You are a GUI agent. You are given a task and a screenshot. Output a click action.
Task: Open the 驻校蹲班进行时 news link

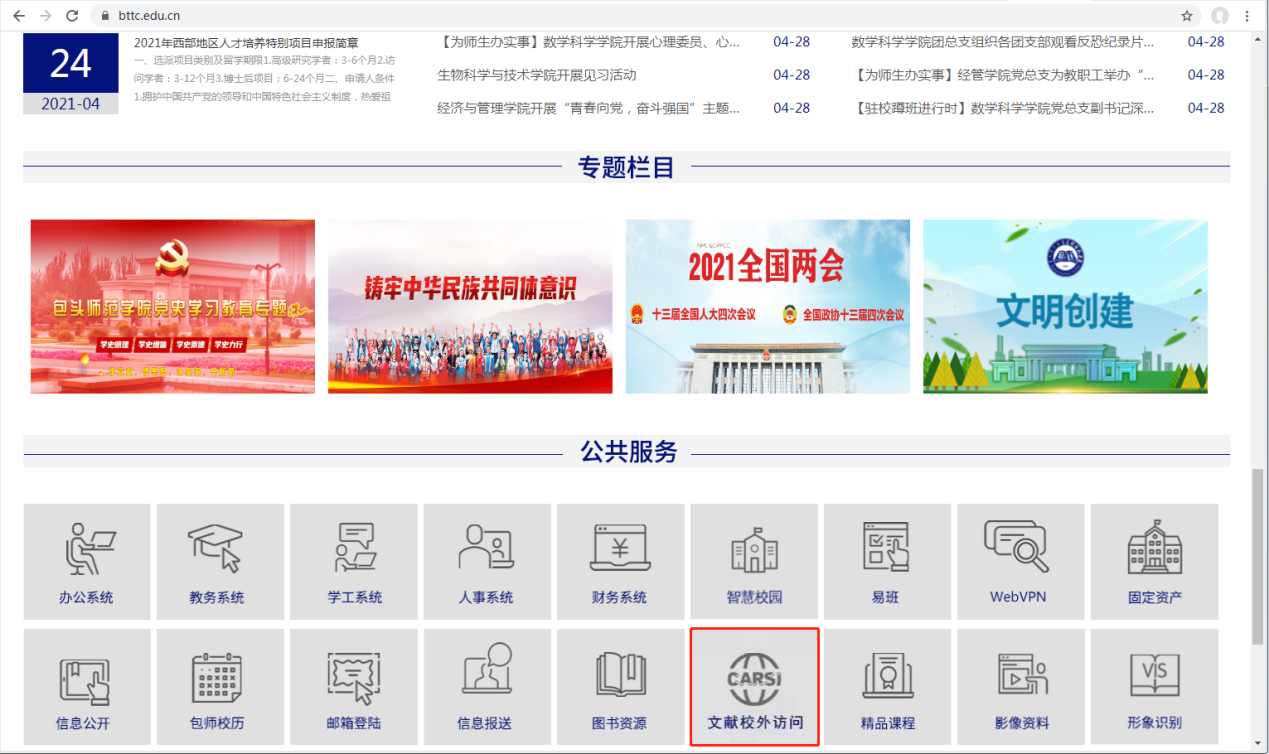pyautogui.click(x=1003, y=108)
